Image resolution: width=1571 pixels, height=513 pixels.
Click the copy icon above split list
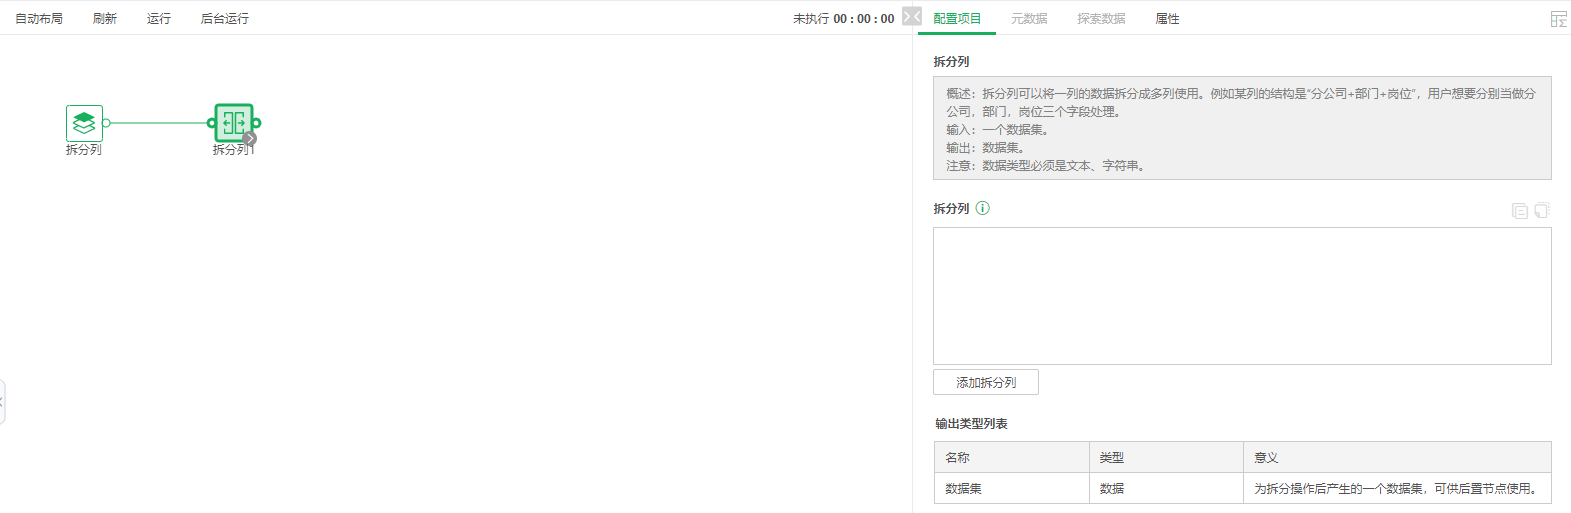pyautogui.click(x=1519, y=210)
